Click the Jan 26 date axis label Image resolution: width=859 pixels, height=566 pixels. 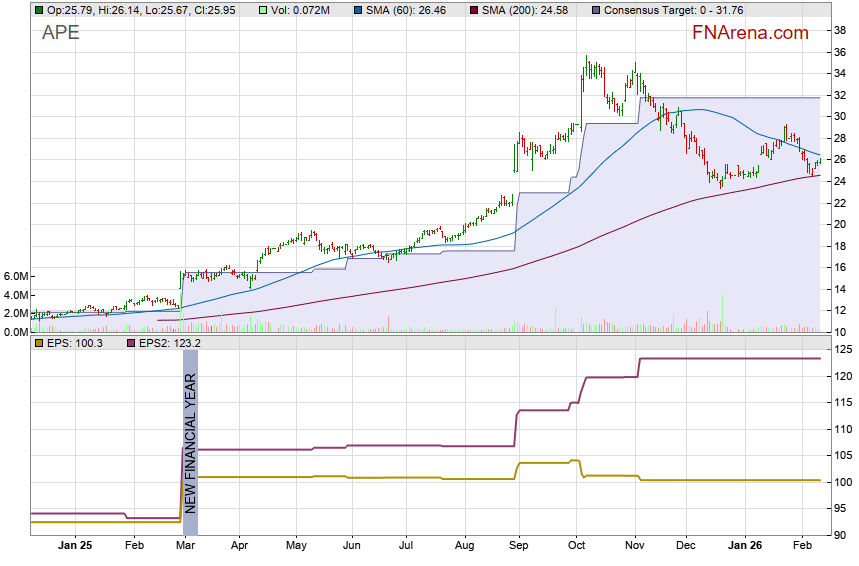742,547
